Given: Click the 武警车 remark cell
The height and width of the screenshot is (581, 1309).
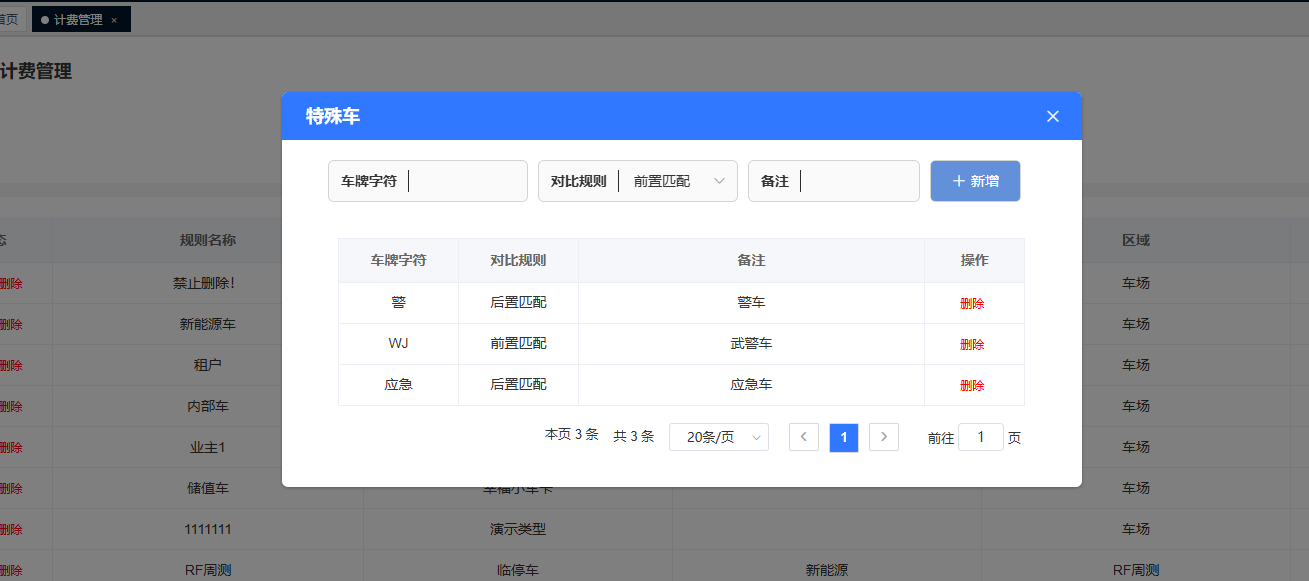Looking at the screenshot, I should tap(751, 343).
